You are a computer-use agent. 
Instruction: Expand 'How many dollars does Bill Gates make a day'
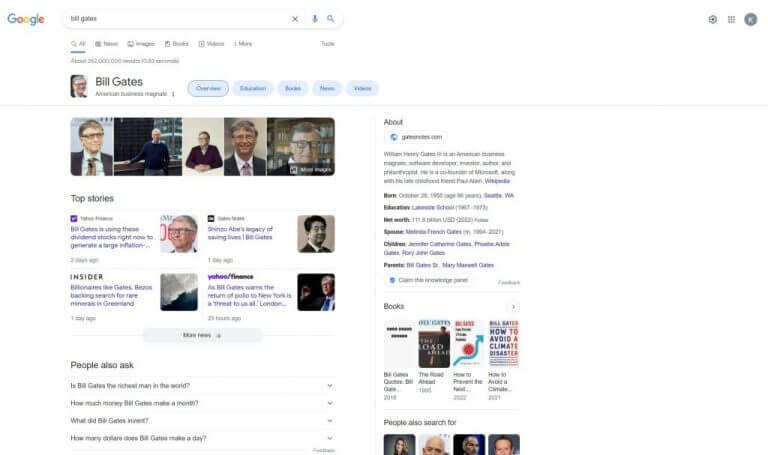click(x=202, y=438)
